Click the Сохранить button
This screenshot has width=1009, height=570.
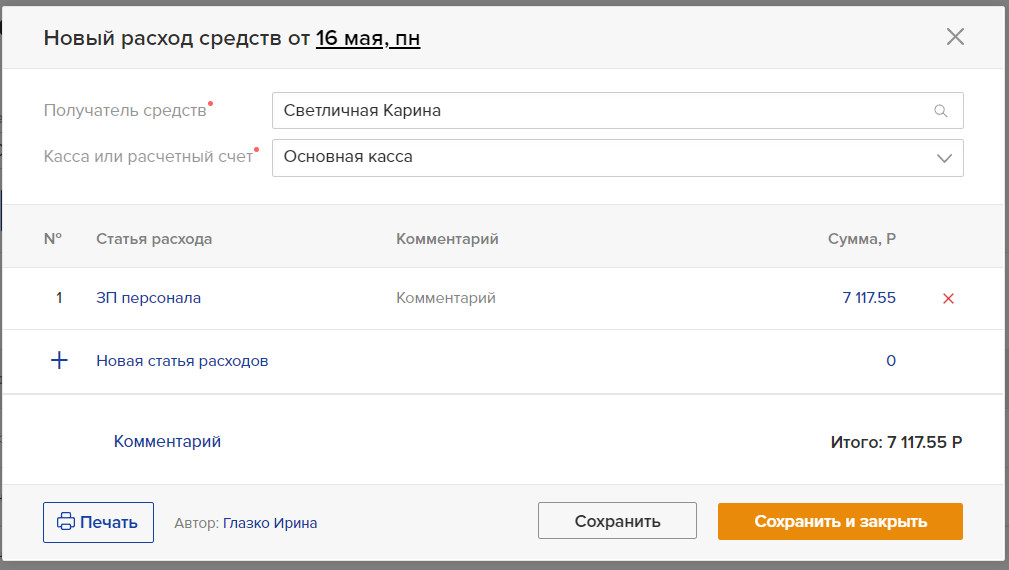pyautogui.click(x=617, y=520)
